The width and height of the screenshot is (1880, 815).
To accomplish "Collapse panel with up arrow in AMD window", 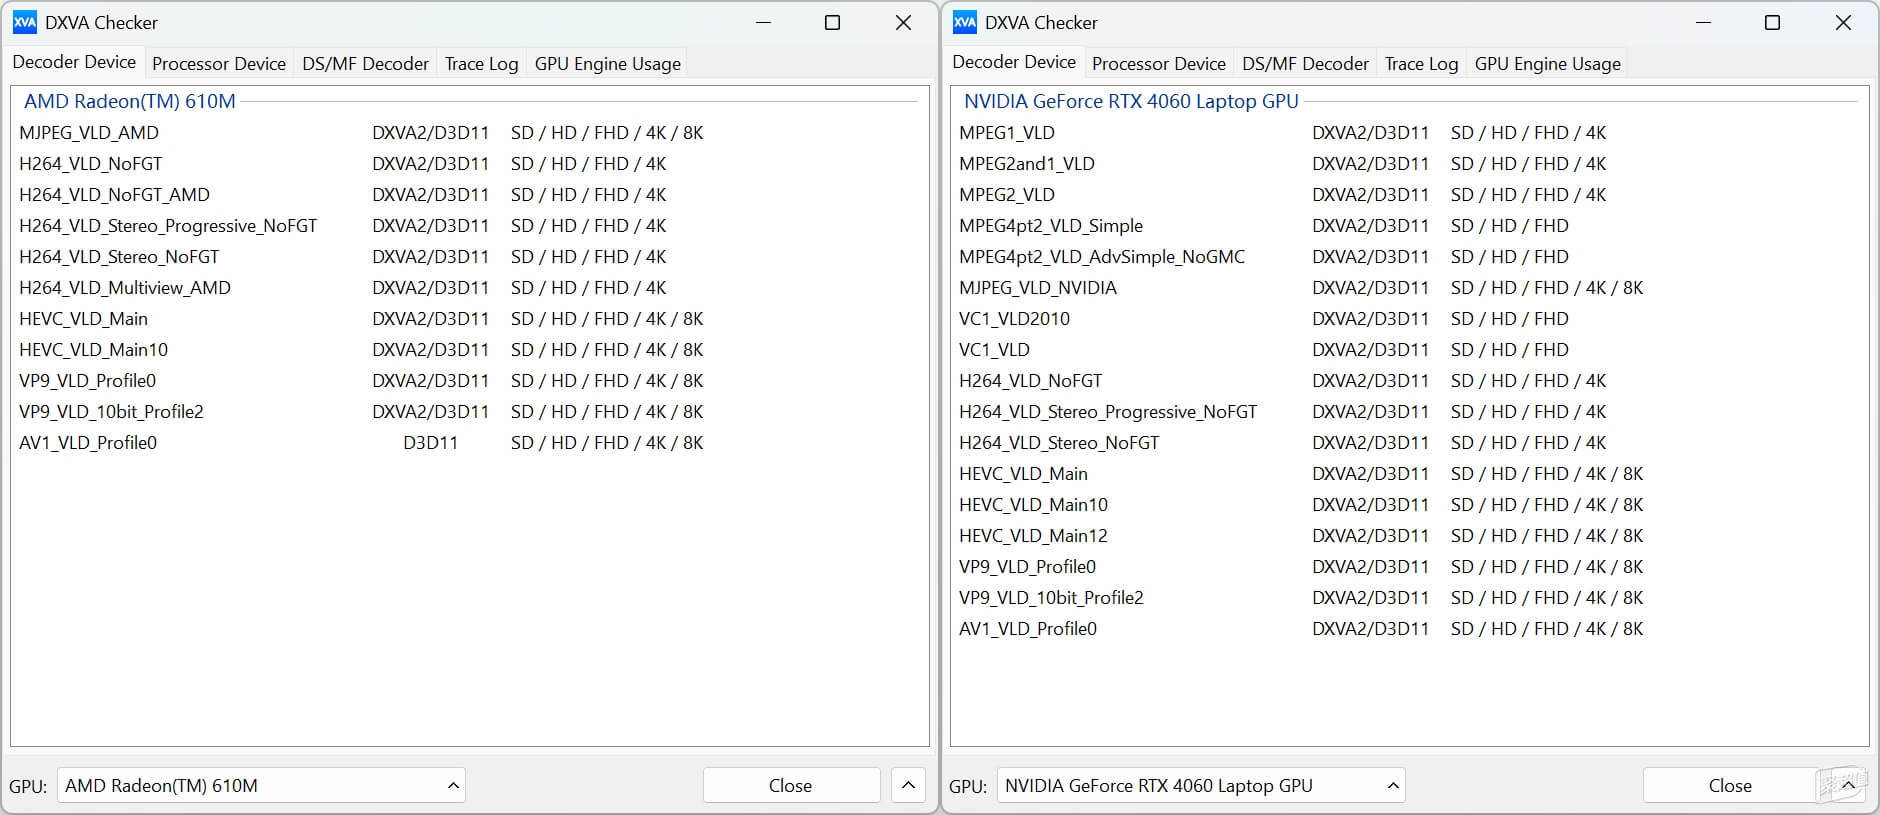I will (908, 785).
